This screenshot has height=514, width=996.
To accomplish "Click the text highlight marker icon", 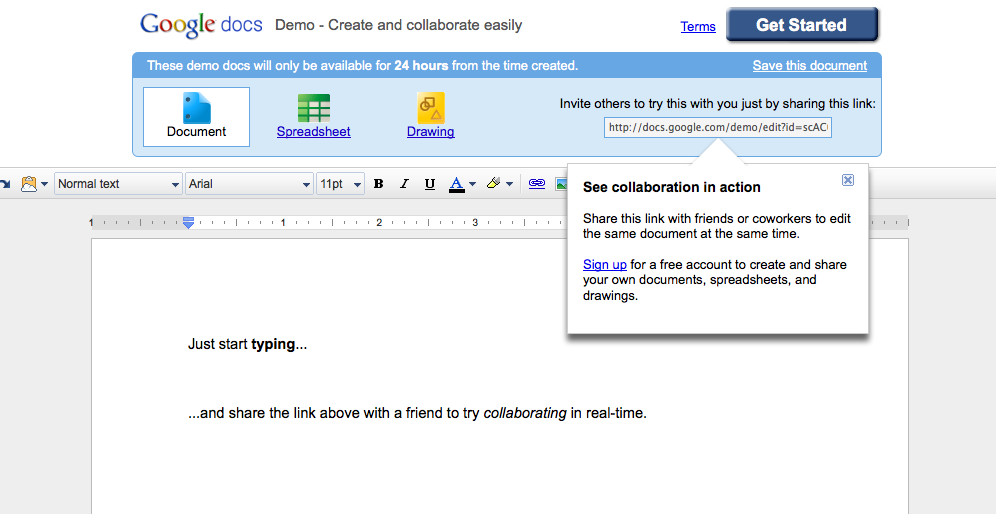I will (x=493, y=184).
